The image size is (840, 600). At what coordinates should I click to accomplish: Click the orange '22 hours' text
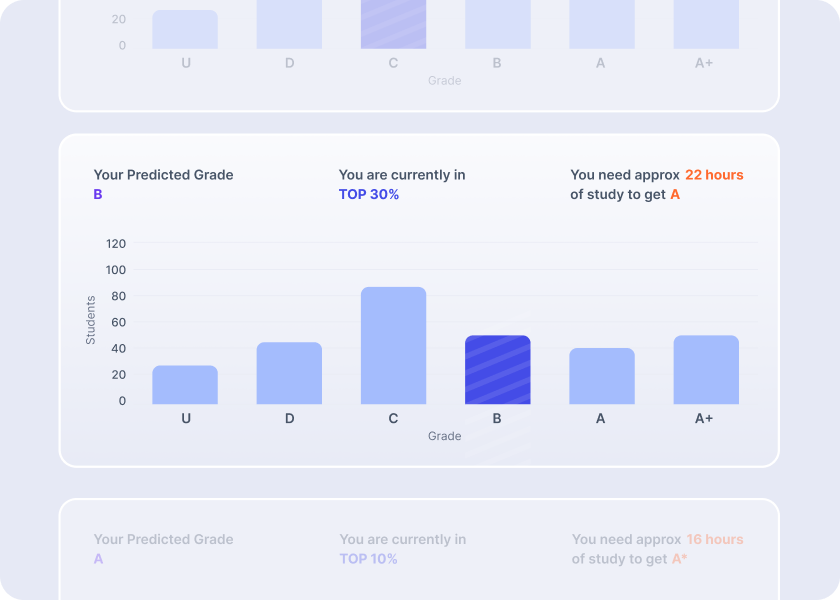pyautogui.click(x=714, y=175)
